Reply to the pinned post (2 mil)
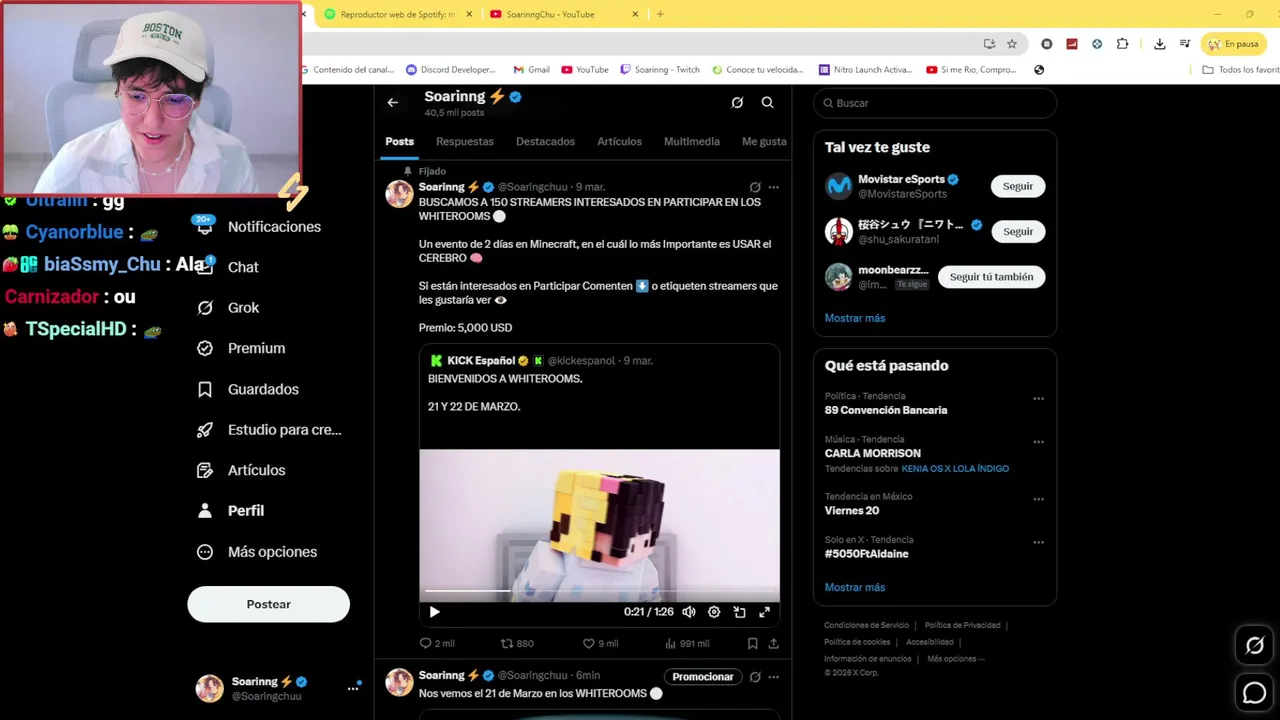This screenshot has width=1280, height=720. 437,644
